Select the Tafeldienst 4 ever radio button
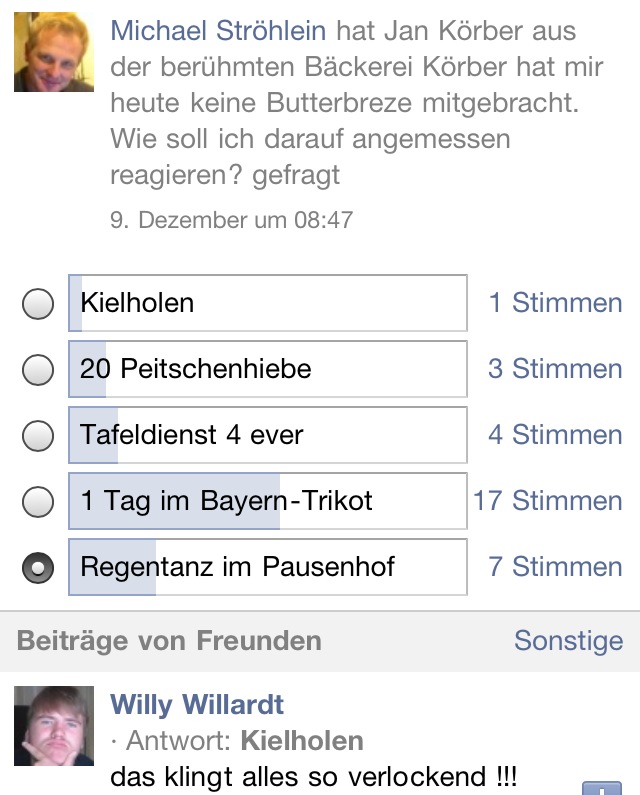Viewport: 640px width, 795px height. point(38,436)
